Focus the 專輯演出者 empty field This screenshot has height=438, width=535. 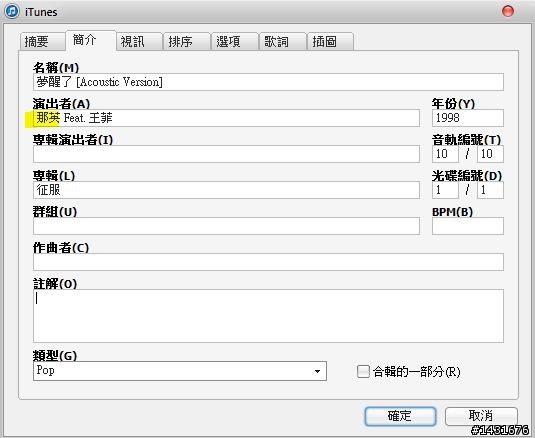click(x=226, y=154)
